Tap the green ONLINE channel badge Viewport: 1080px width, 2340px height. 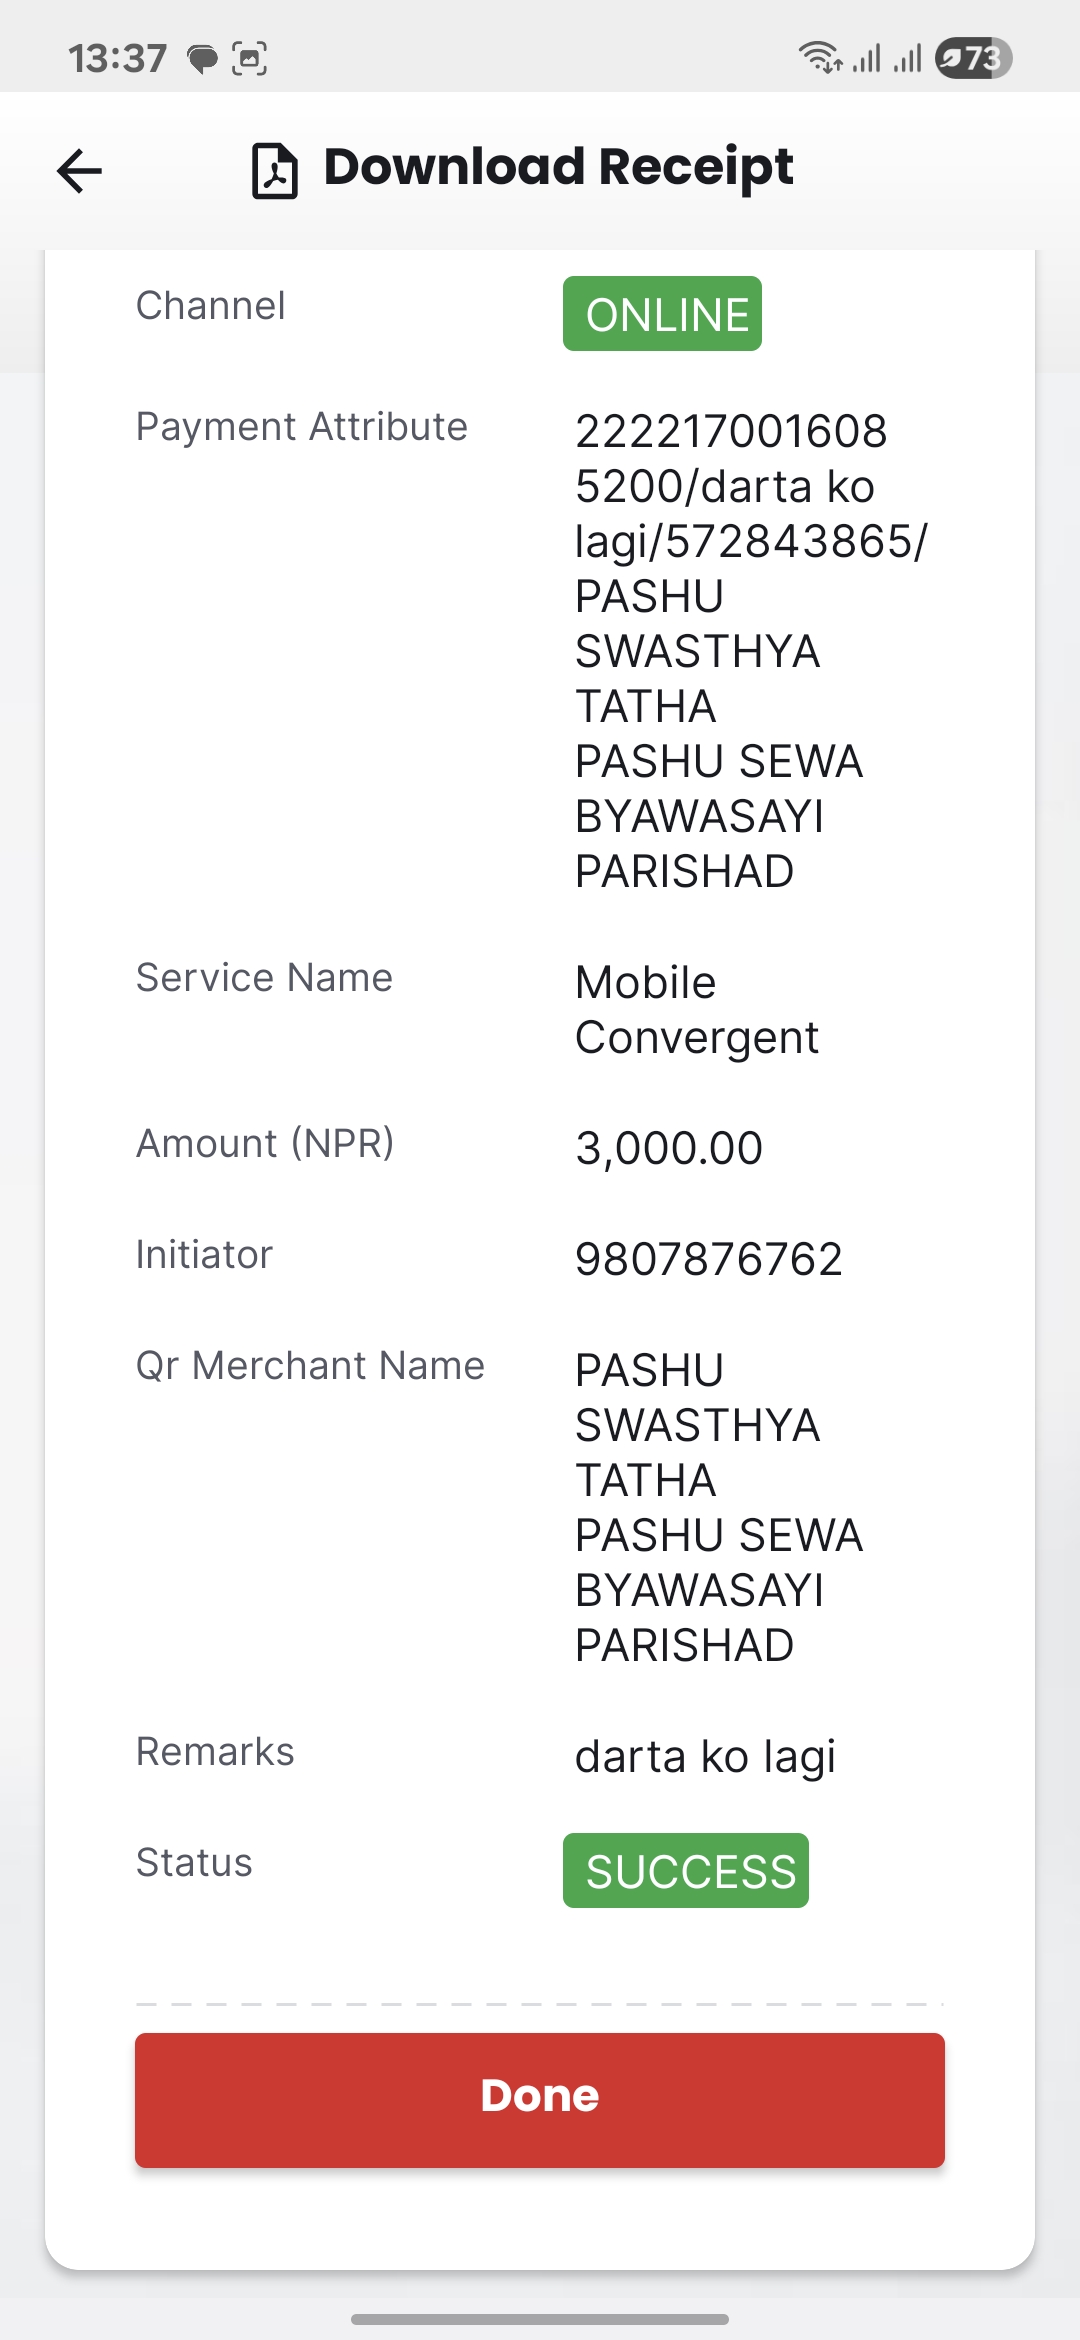click(x=662, y=314)
